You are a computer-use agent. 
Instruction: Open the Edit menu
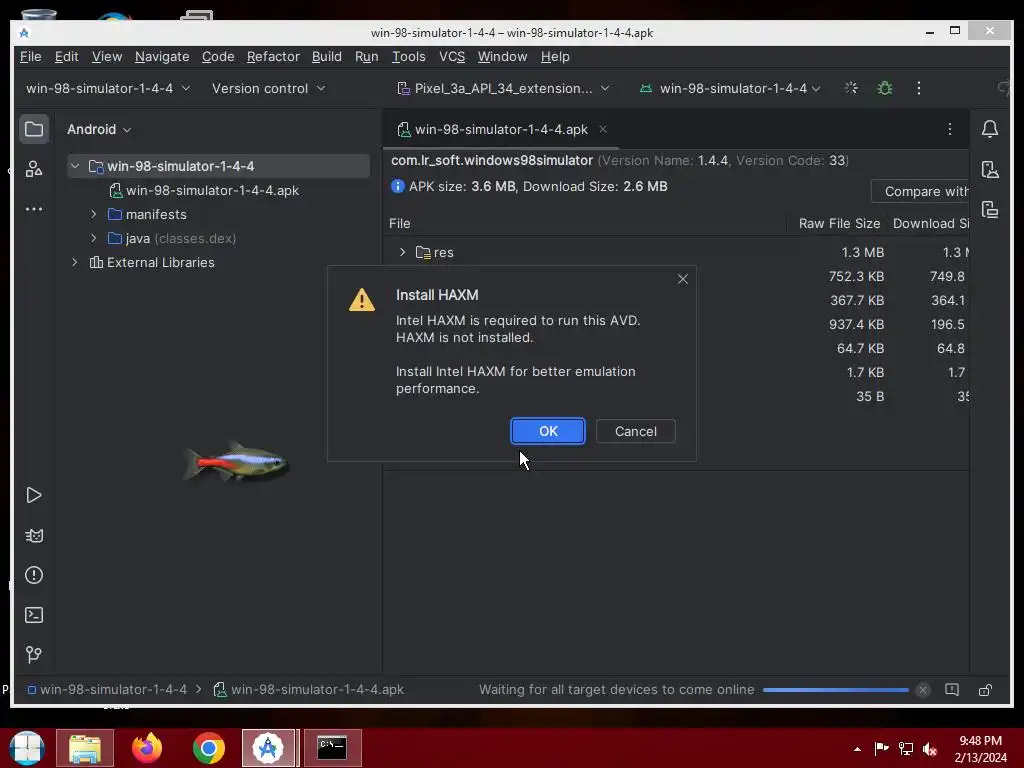66,57
